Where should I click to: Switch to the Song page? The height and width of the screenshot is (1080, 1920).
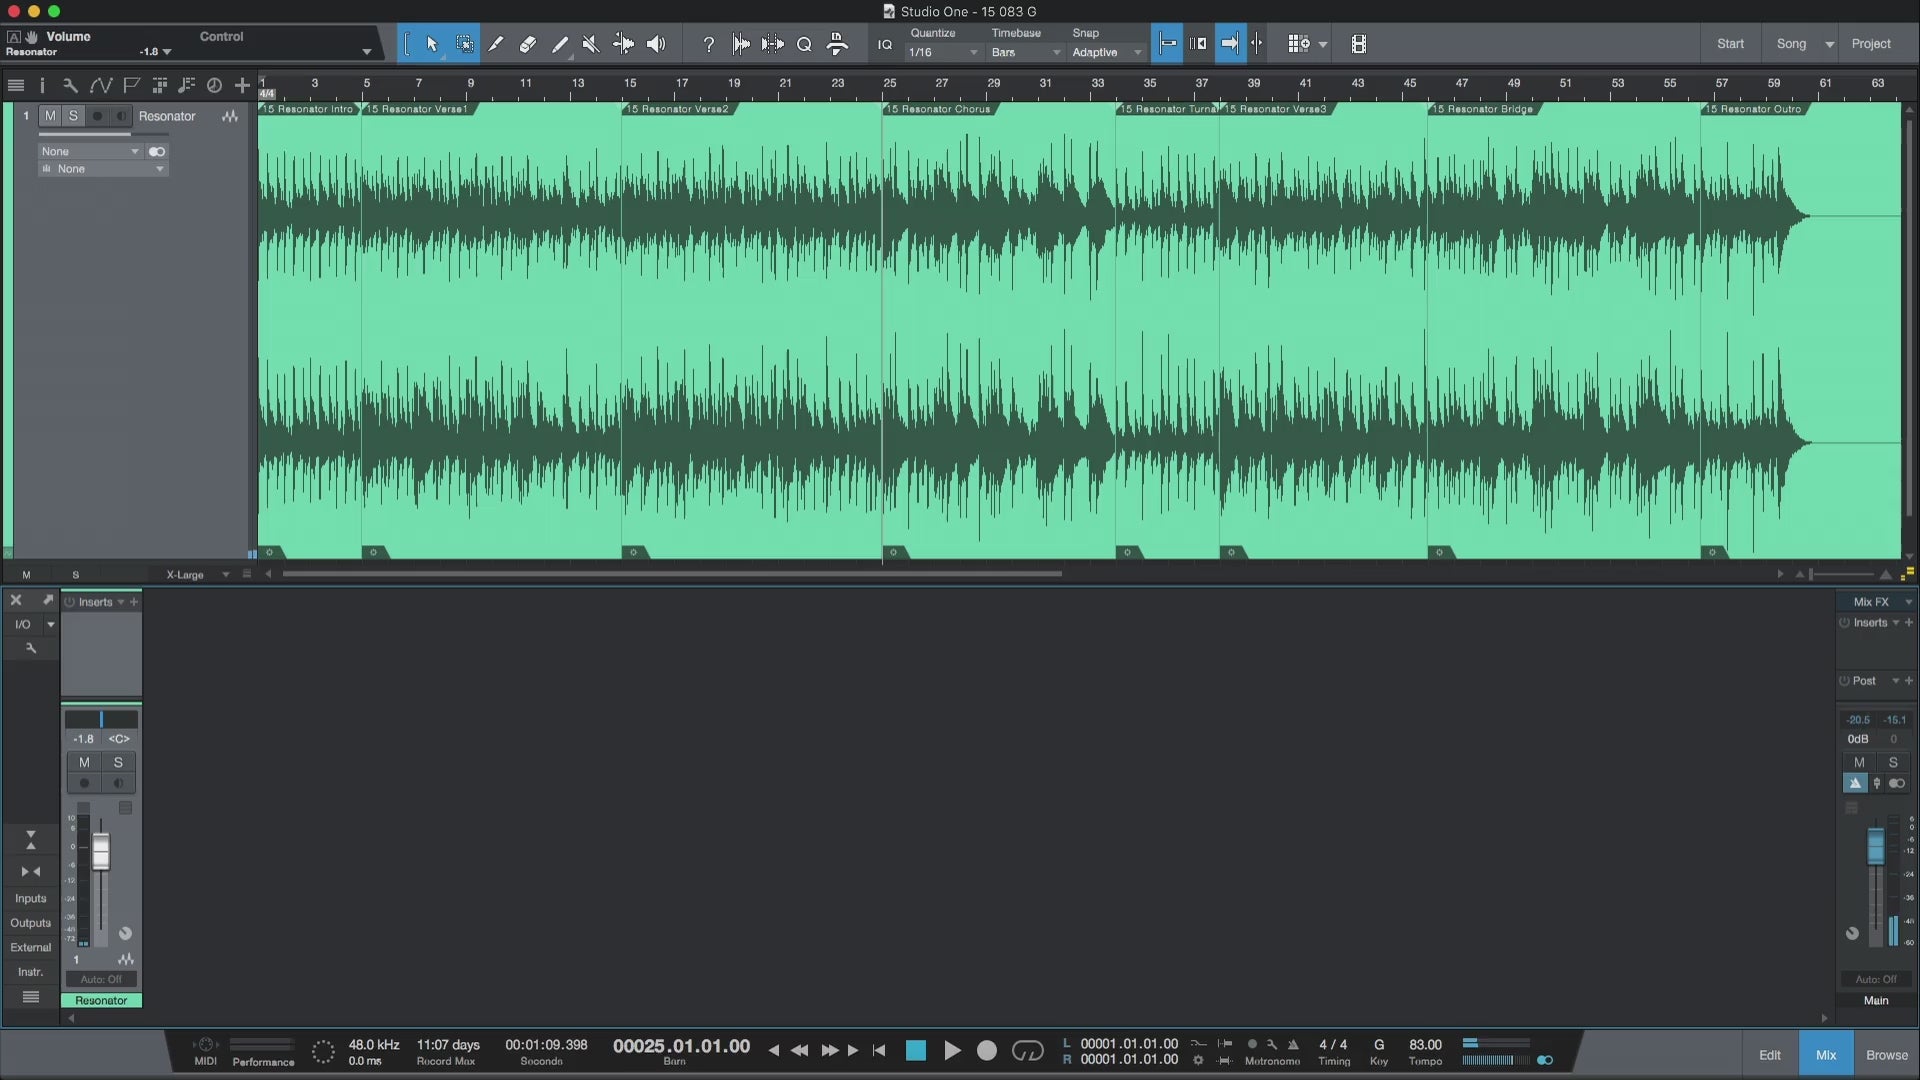click(x=1791, y=44)
